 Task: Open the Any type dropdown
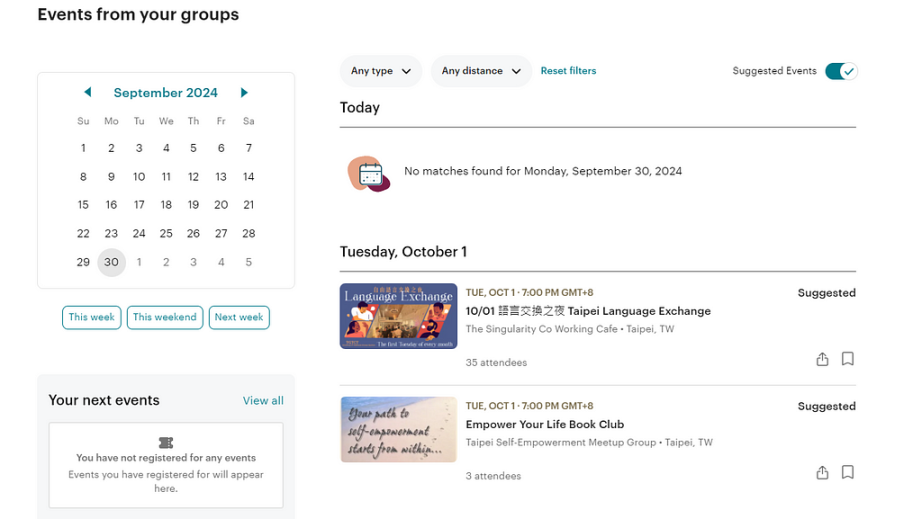coord(380,71)
